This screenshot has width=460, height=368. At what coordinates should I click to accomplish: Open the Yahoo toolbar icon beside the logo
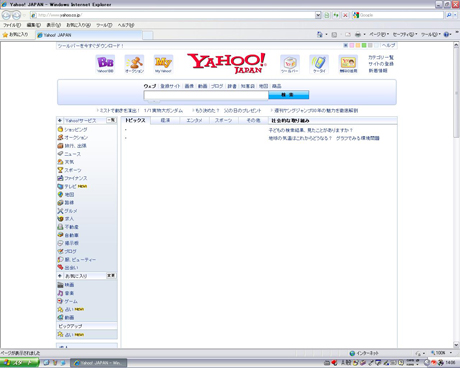(x=290, y=64)
